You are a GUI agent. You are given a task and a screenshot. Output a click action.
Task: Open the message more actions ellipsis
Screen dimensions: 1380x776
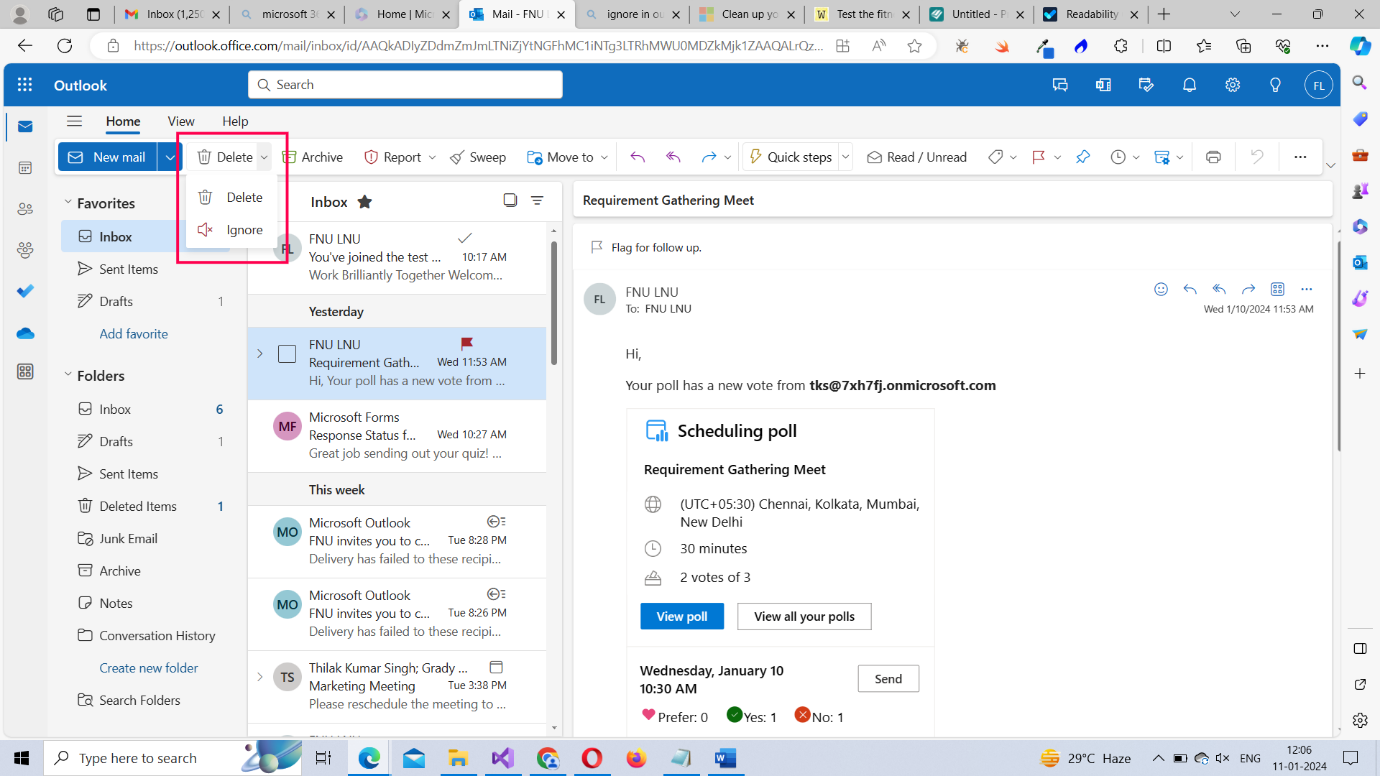coord(1306,289)
